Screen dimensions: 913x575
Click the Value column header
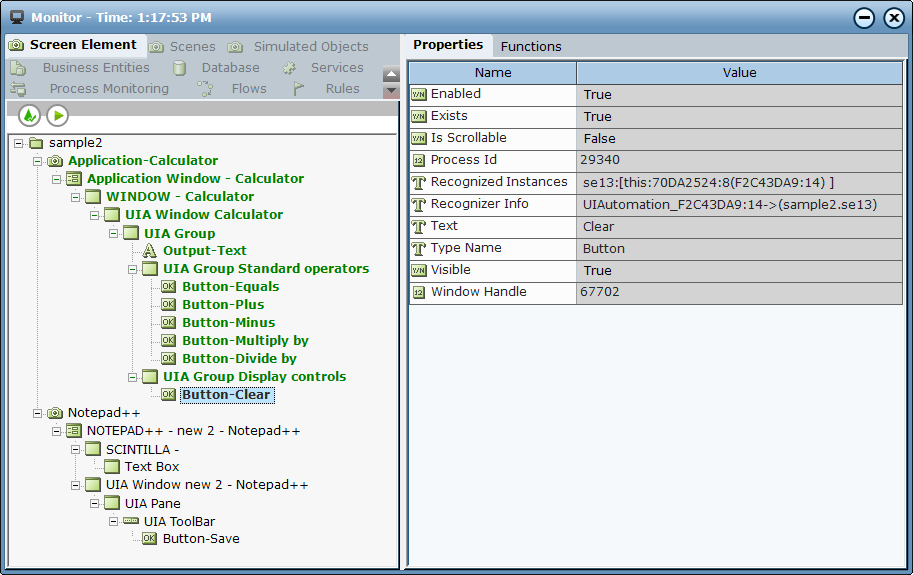(x=739, y=73)
